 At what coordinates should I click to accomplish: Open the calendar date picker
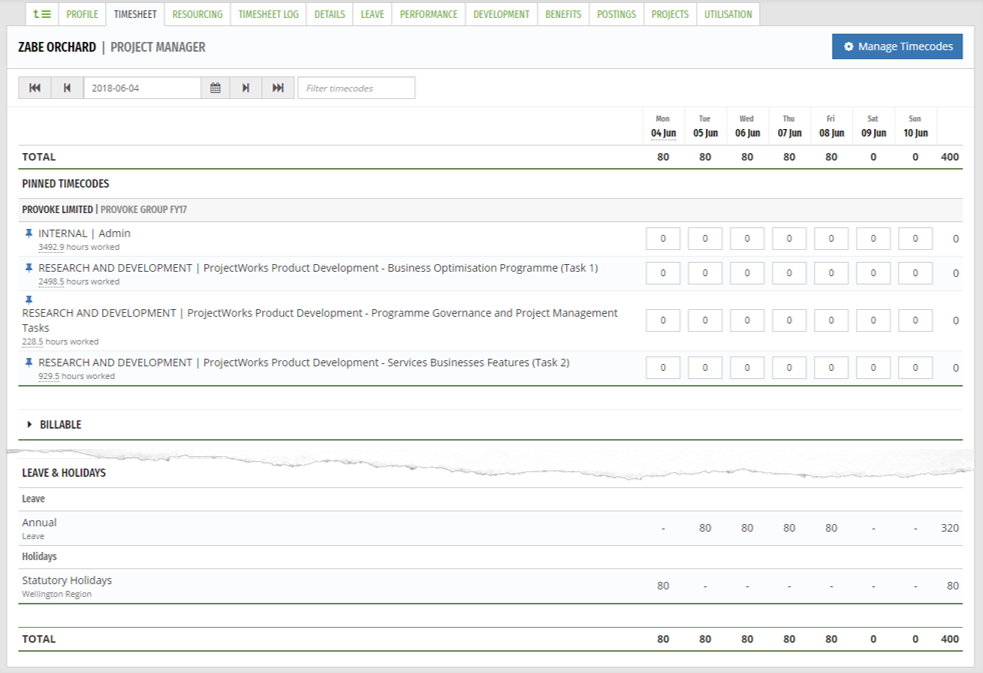tap(215, 88)
